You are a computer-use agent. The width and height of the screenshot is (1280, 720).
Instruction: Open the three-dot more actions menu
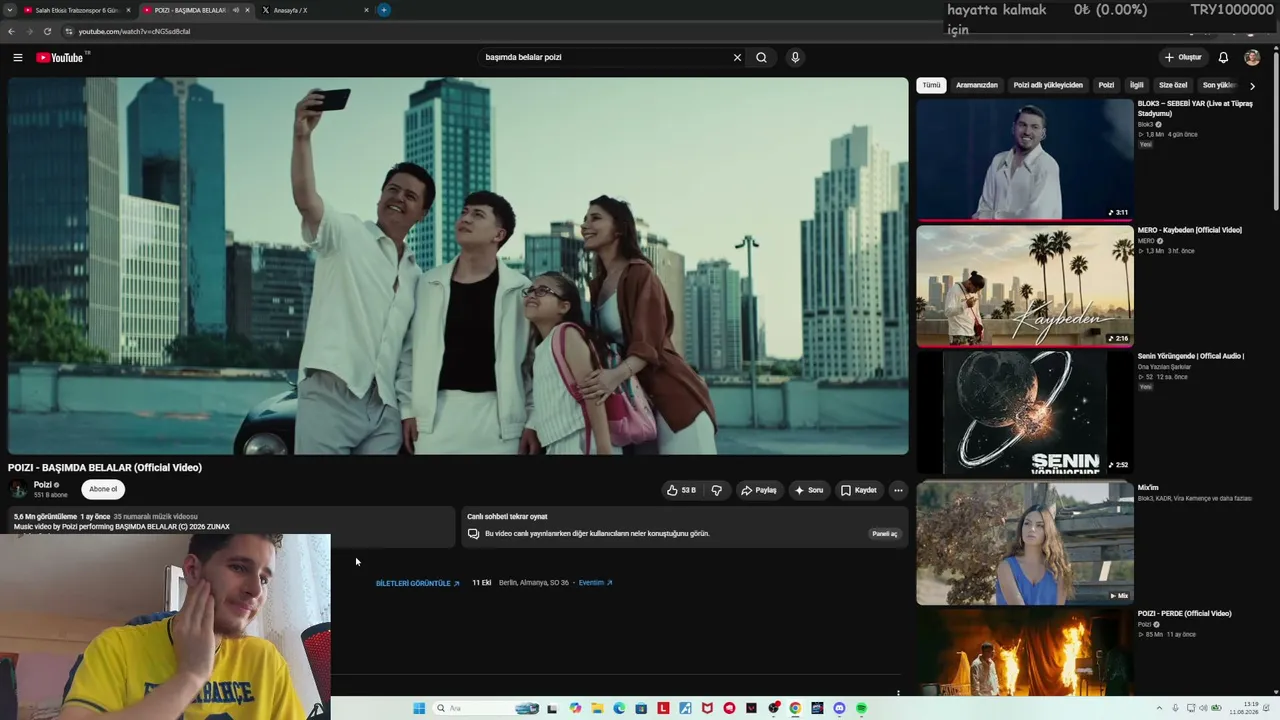click(898, 490)
